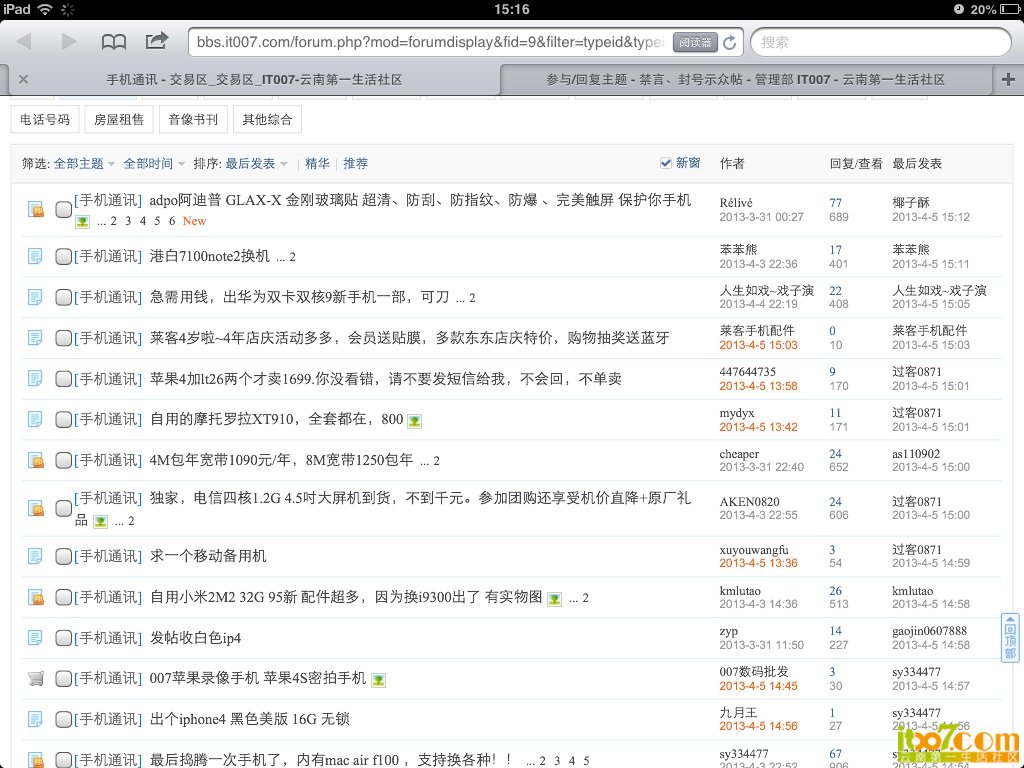Click thread icon beside 港白7100note2换机 post

tap(35, 256)
